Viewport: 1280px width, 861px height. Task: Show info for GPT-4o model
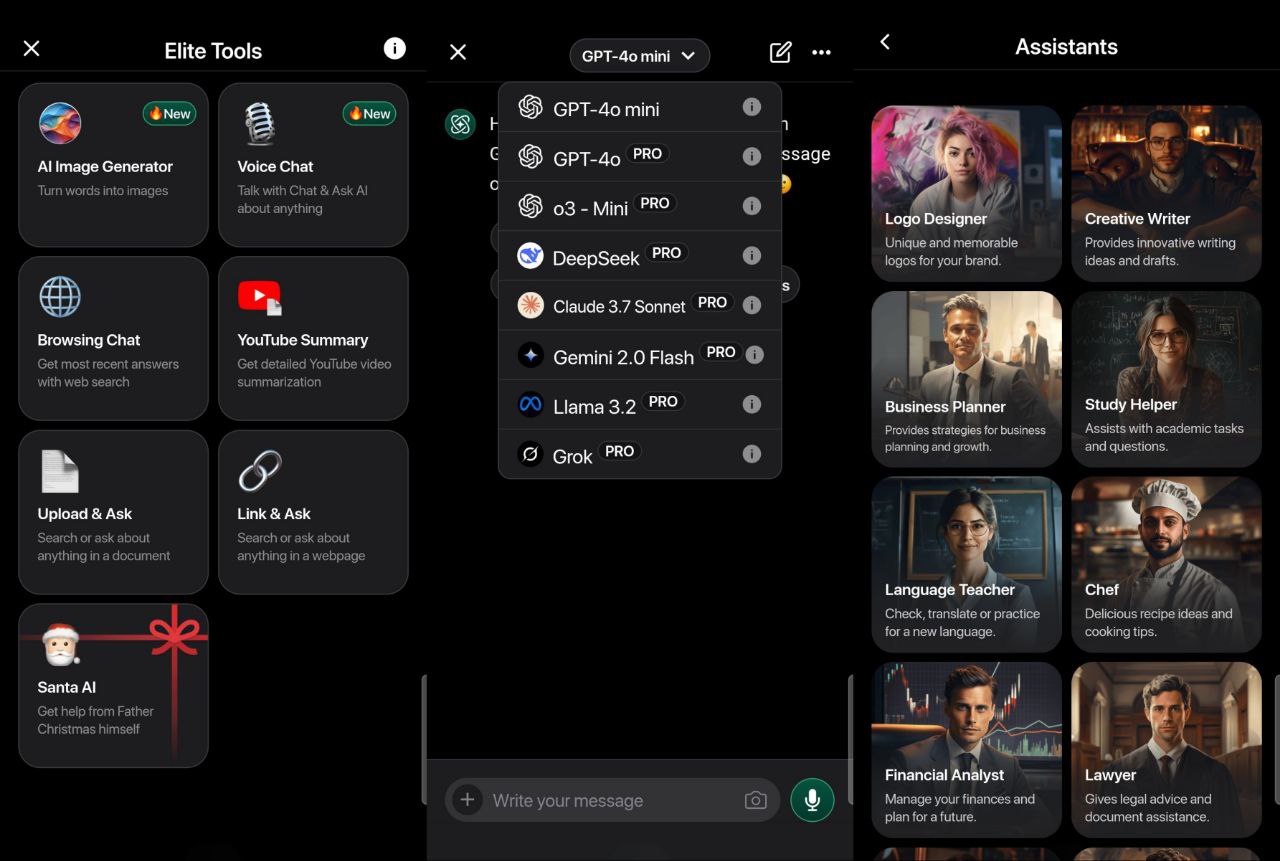752,156
